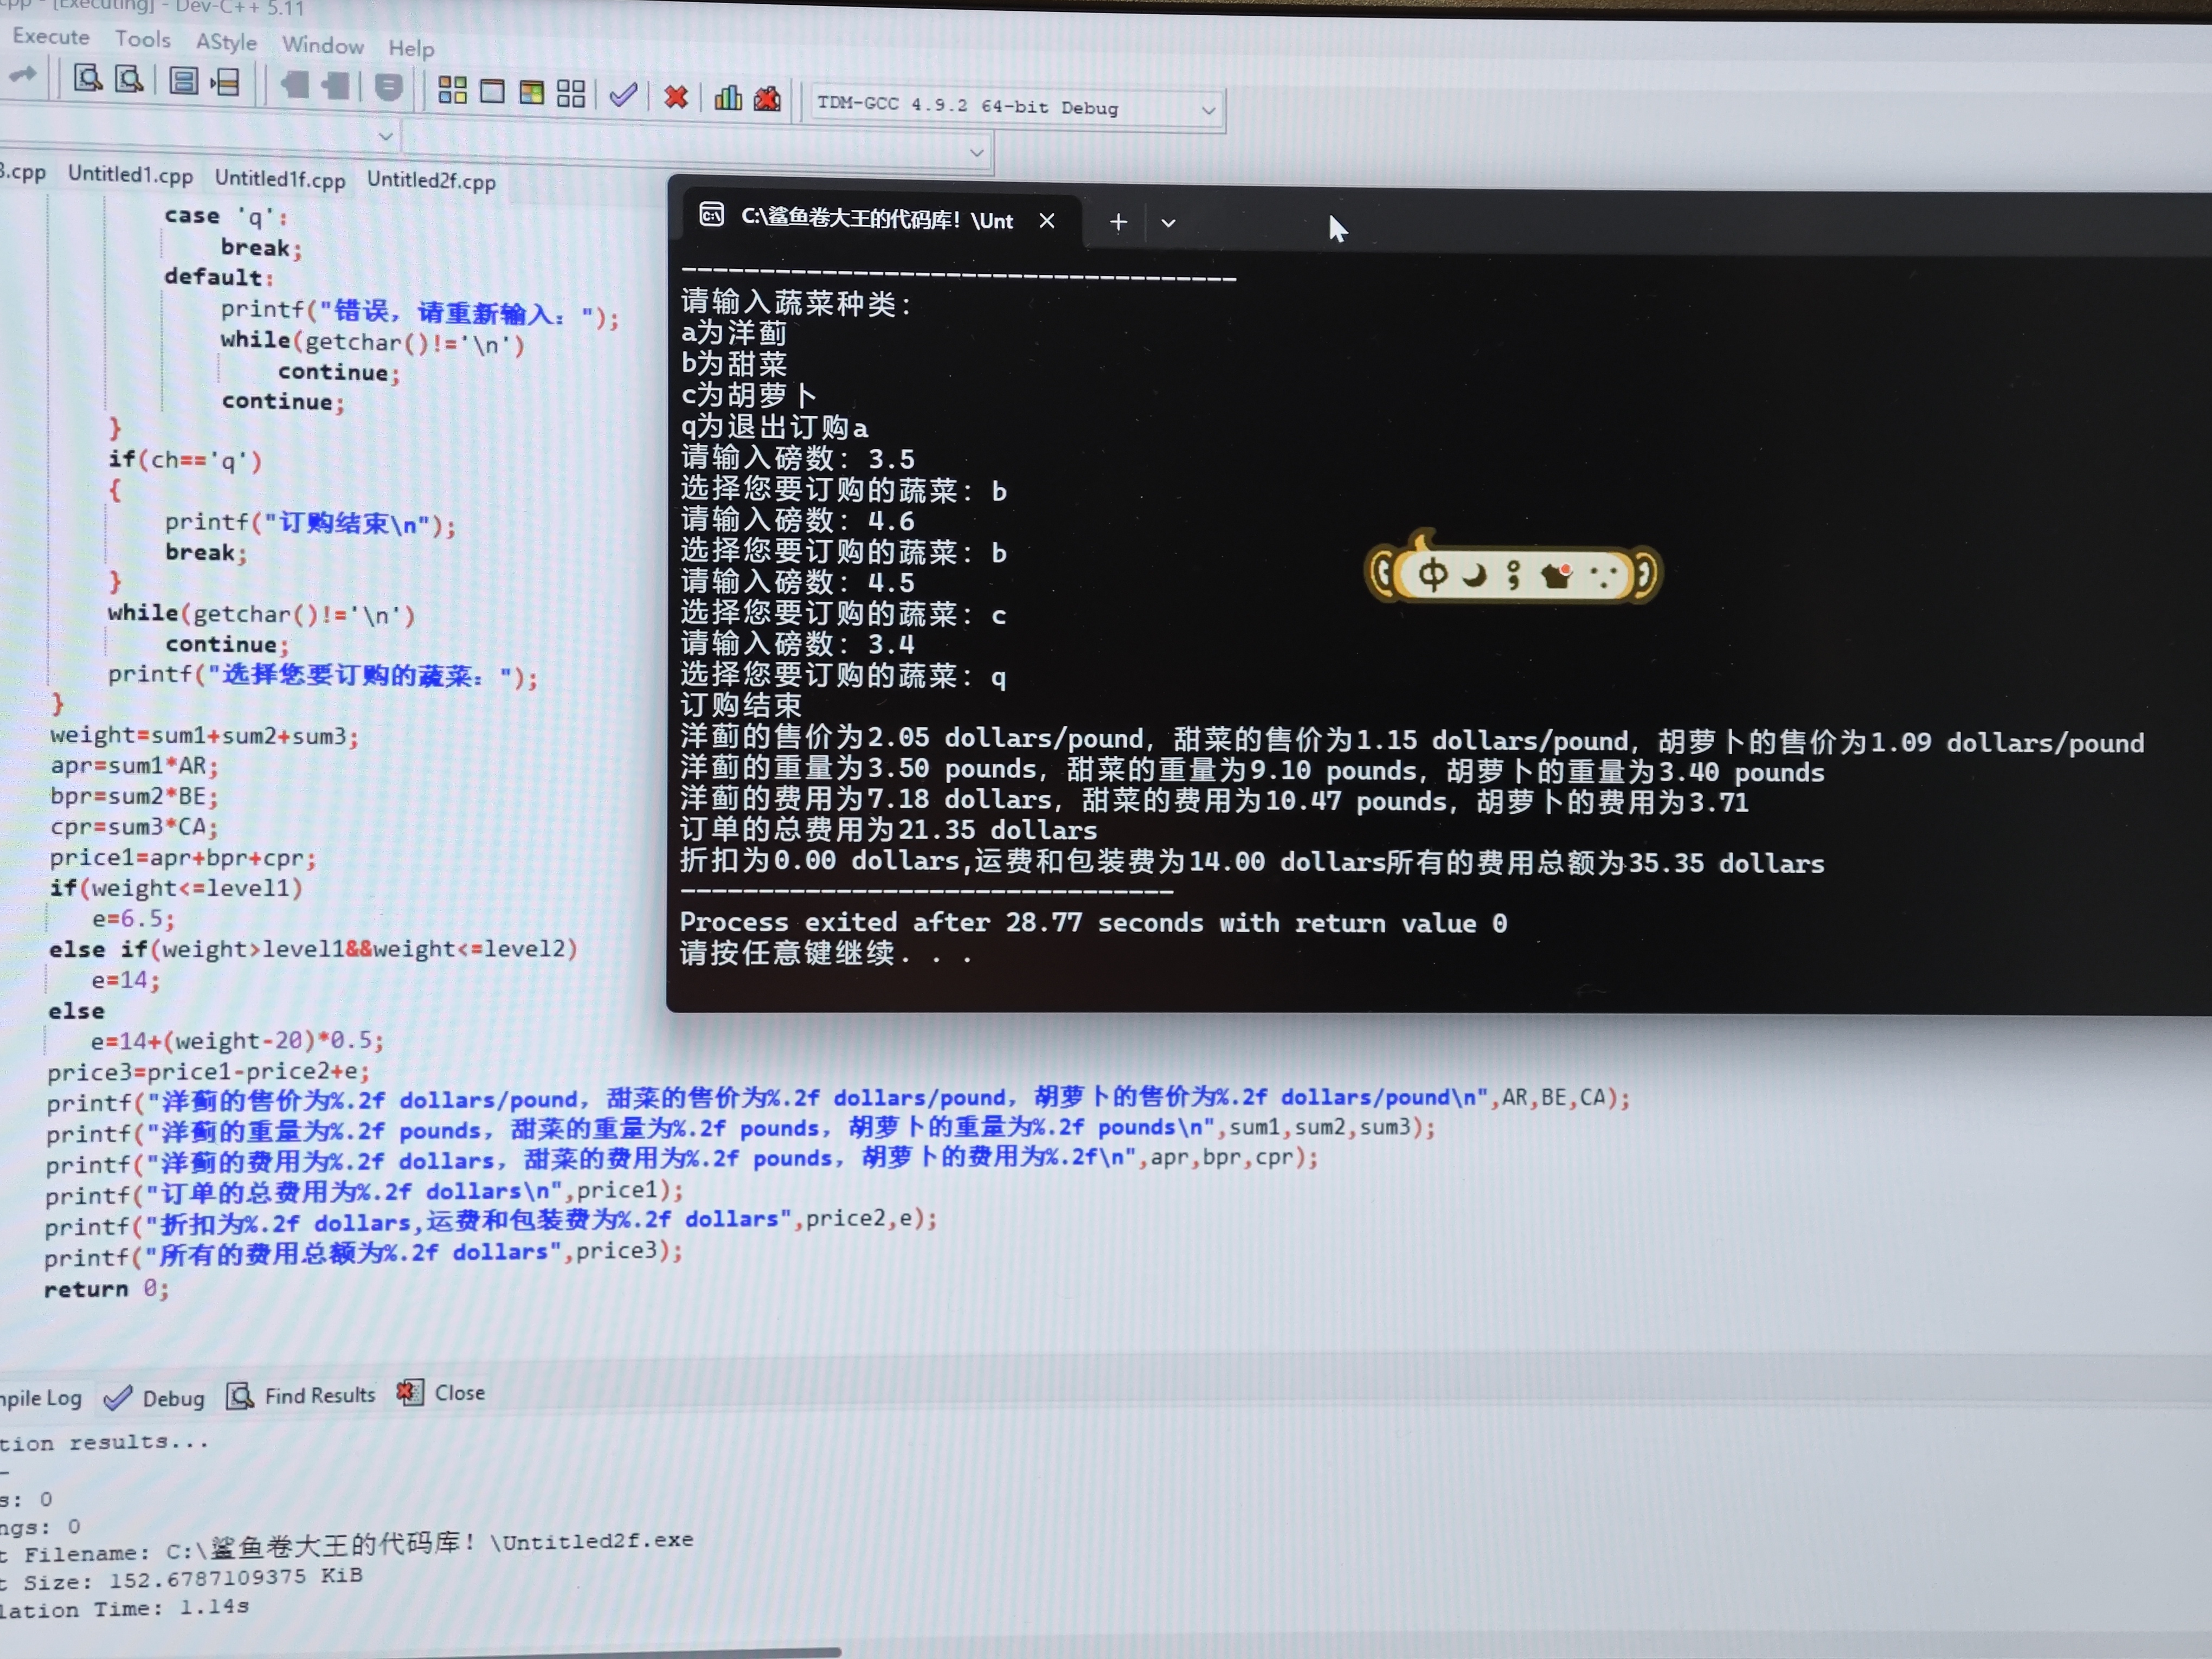Click the Compile & Run icon

point(531,93)
